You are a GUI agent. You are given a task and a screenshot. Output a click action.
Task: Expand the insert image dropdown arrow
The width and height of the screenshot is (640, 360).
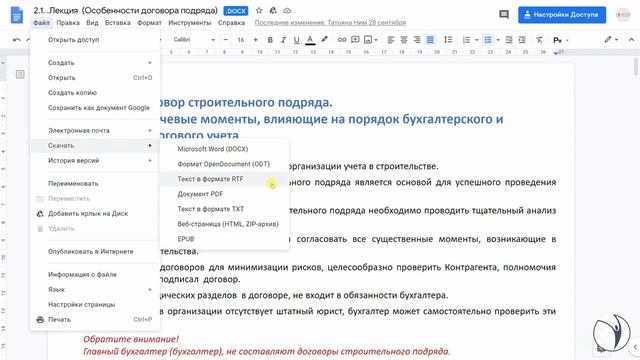coord(376,40)
